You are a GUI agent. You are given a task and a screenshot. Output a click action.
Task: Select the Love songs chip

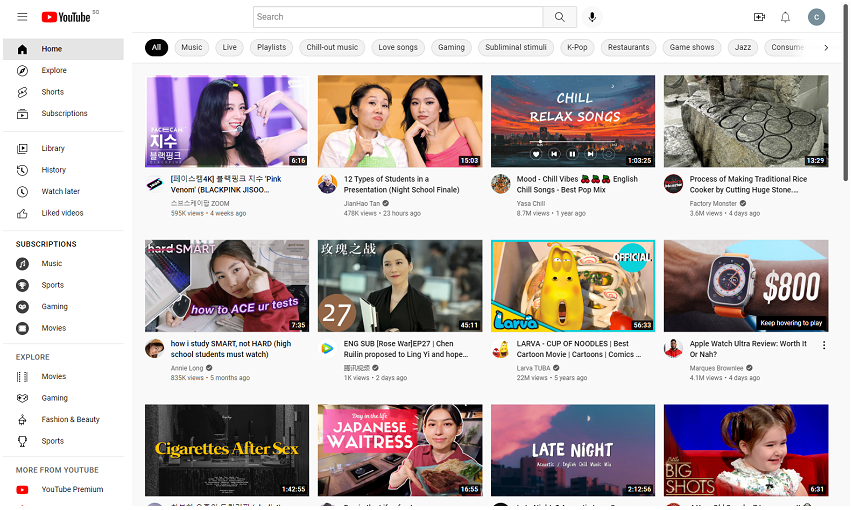coord(398,47)
